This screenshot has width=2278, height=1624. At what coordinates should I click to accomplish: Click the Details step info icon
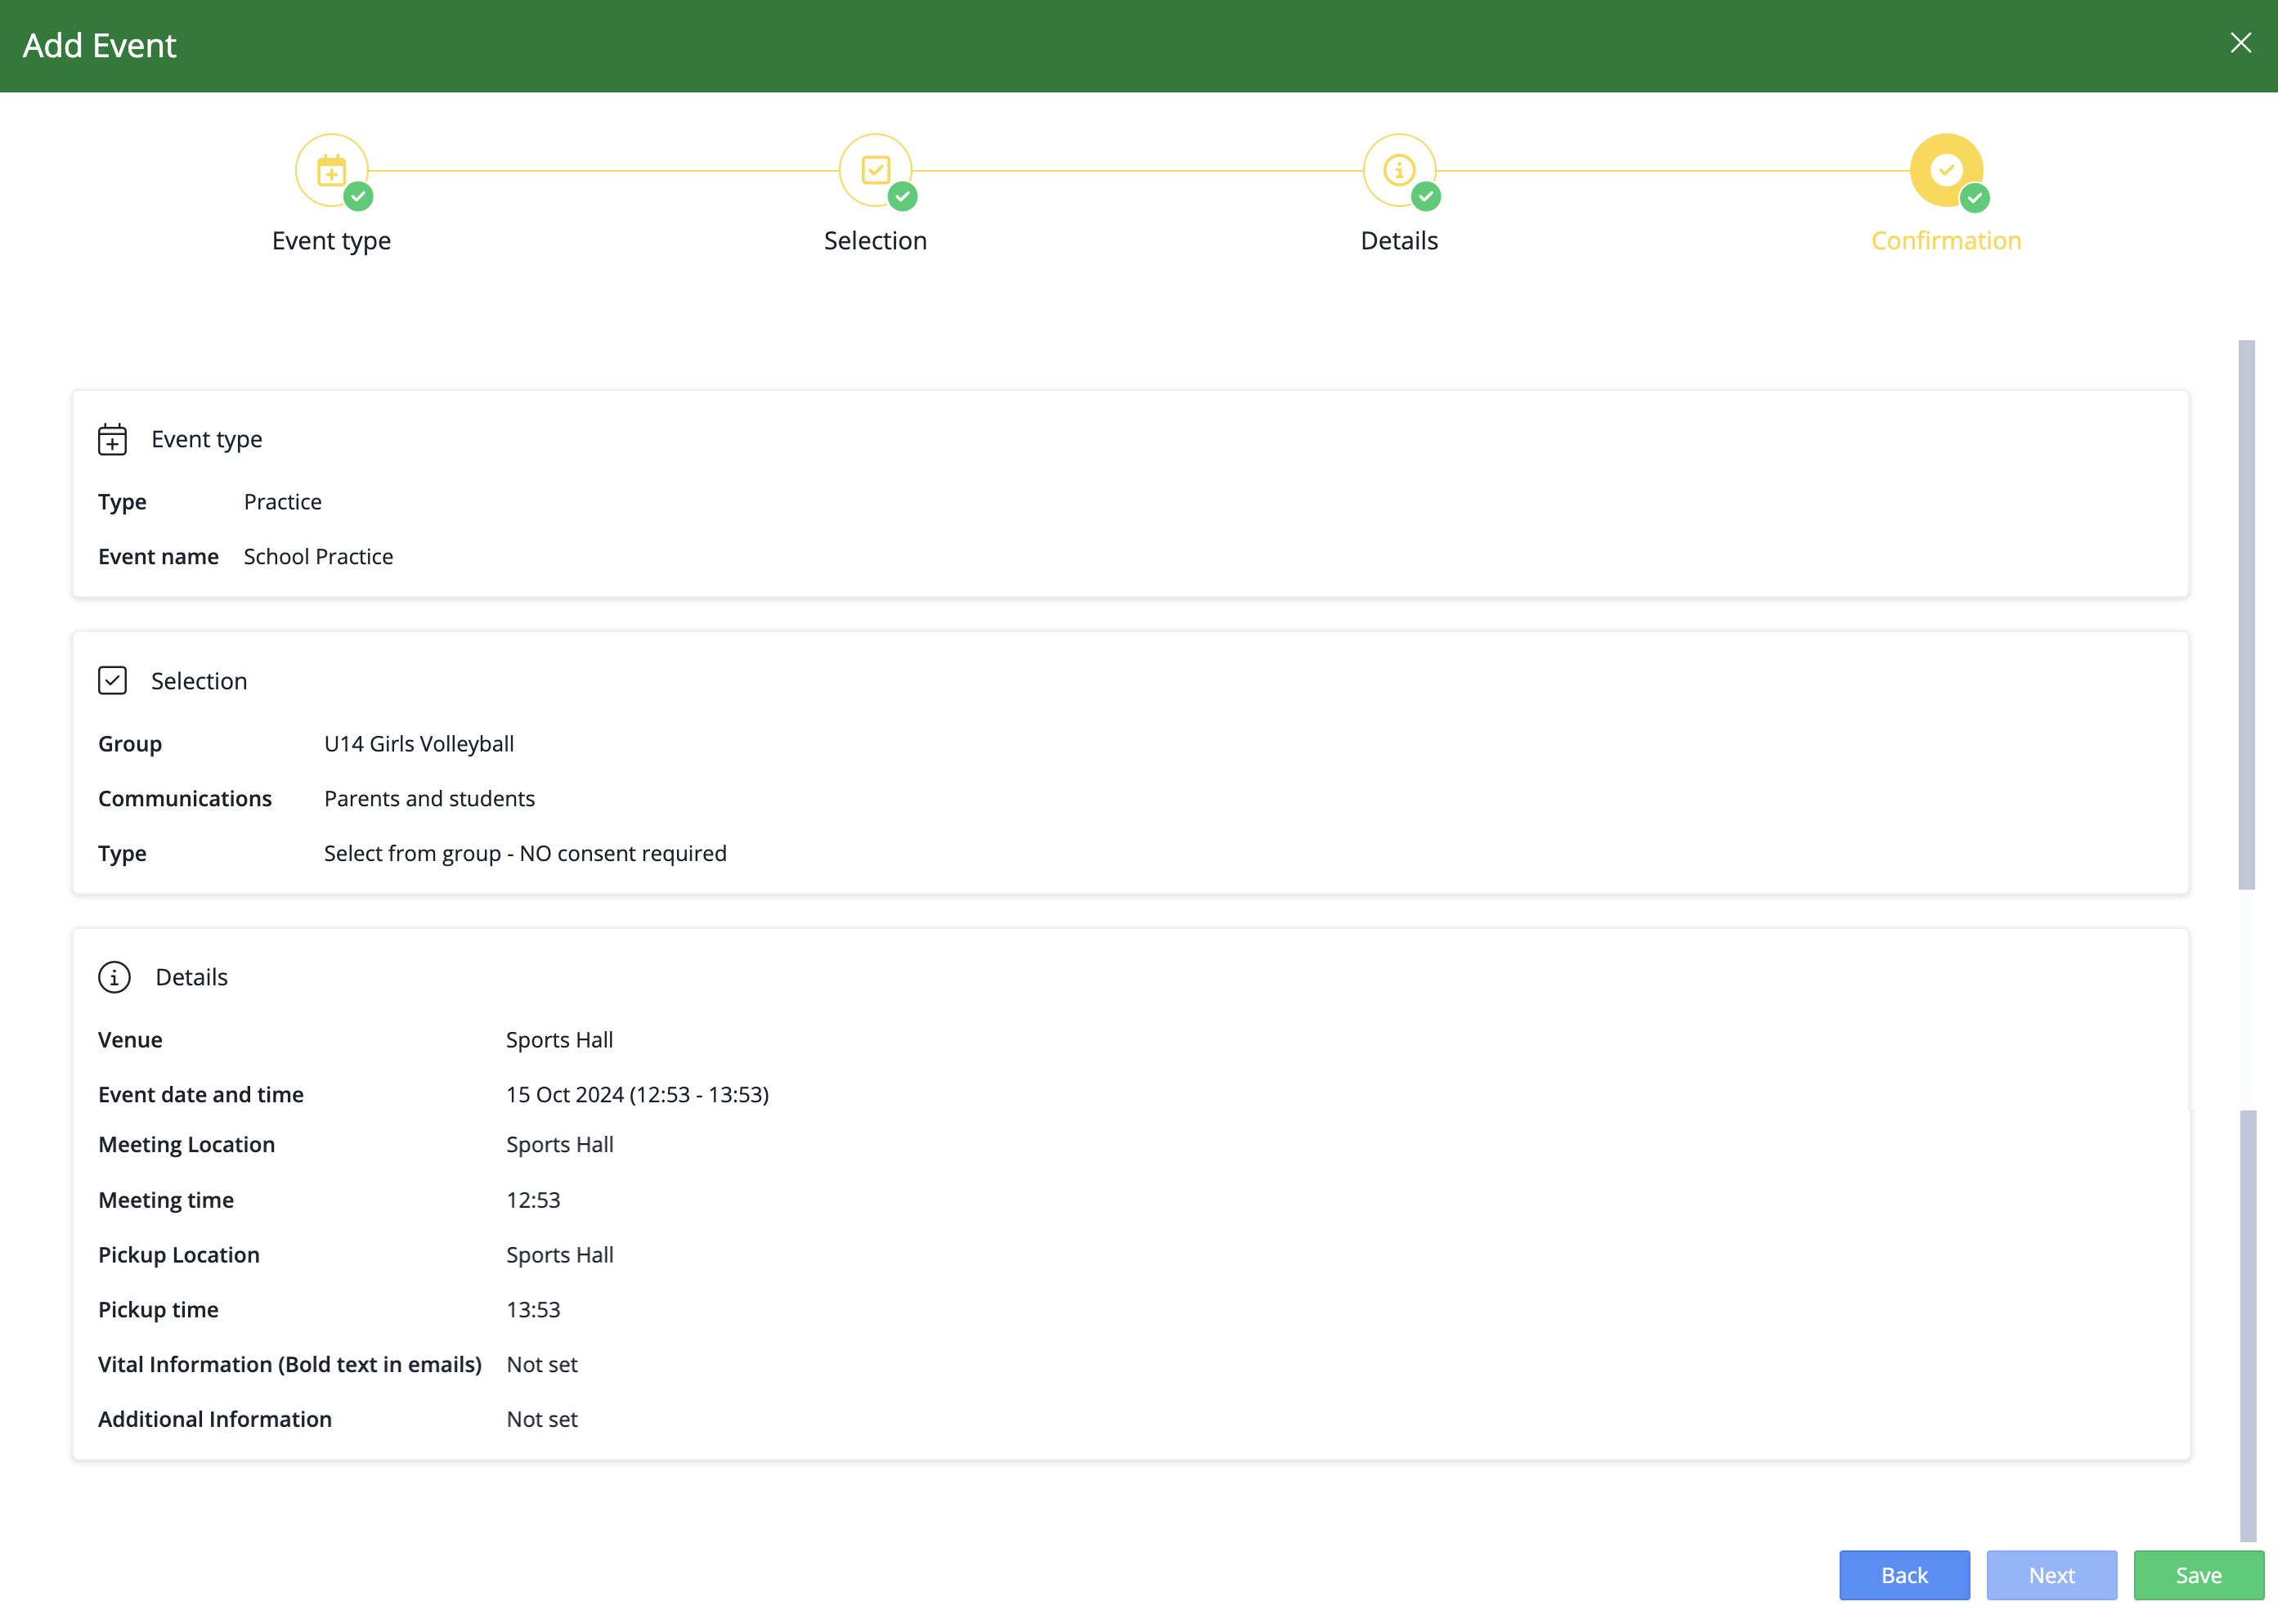click(1398, 170)
